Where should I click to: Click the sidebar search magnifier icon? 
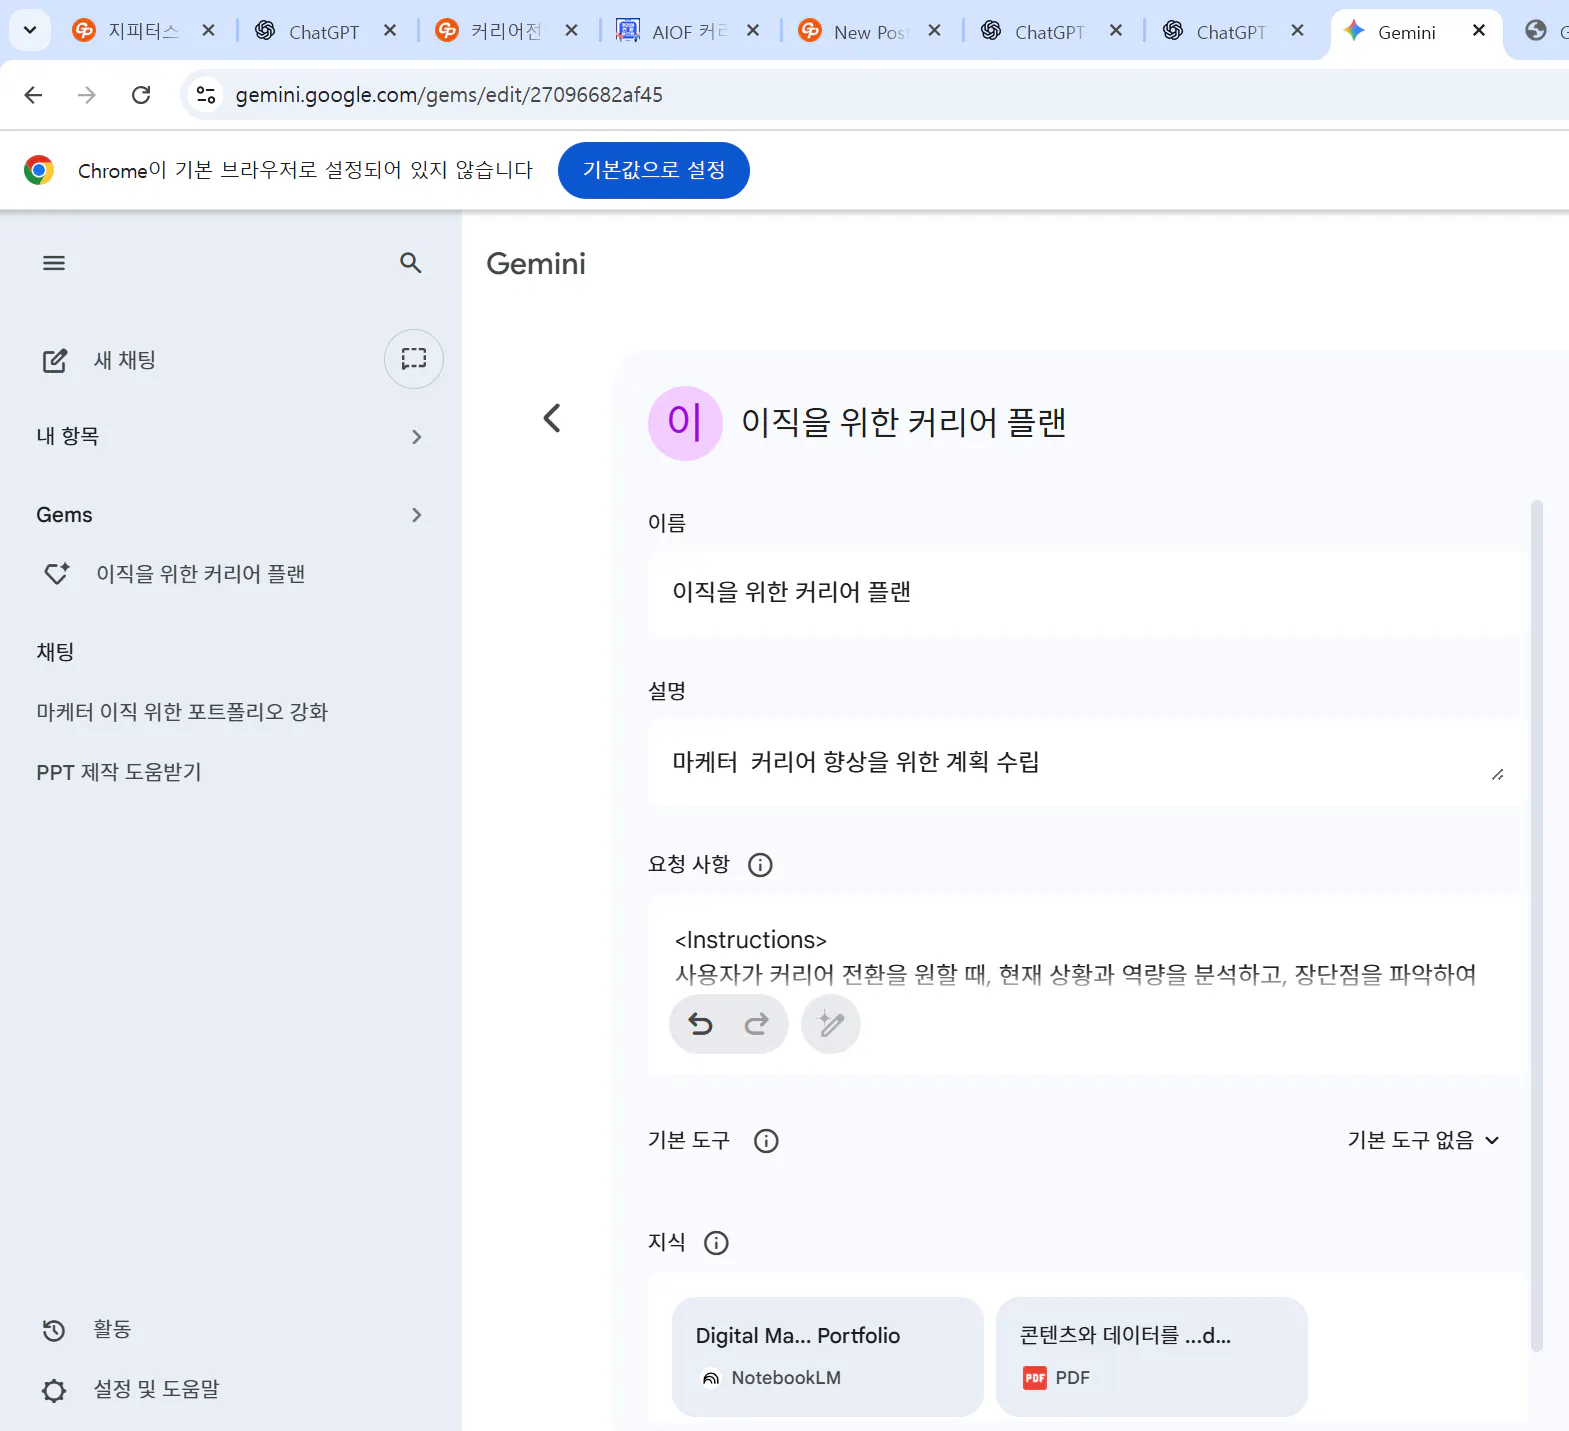(x=410, y=263)
